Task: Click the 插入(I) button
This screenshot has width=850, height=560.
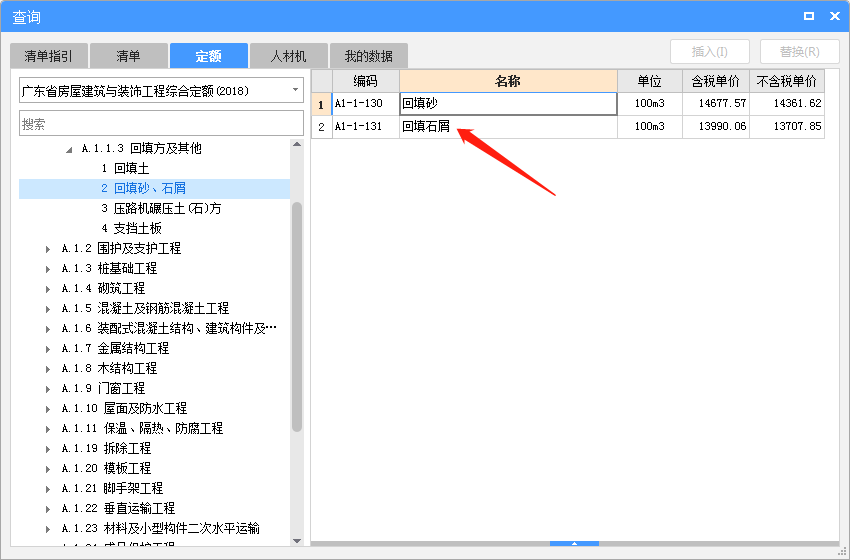Action: 710,52
